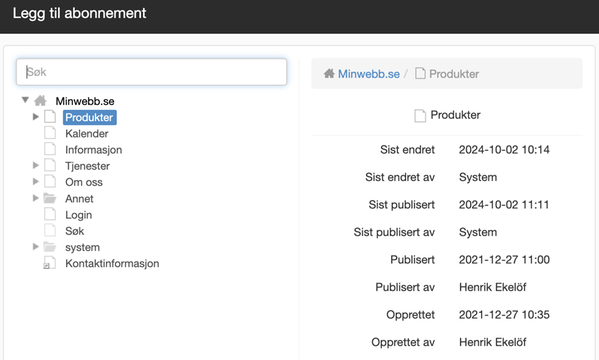Select the system folder in the tree
Image resolution: width=599 pixels, height=360 pixels.
(83, 247)
